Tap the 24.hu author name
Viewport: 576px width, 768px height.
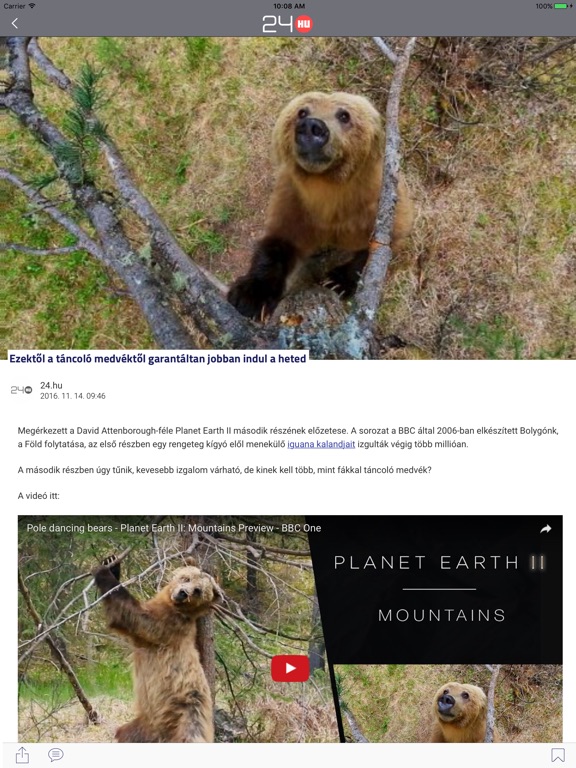(x=51, y=385)
